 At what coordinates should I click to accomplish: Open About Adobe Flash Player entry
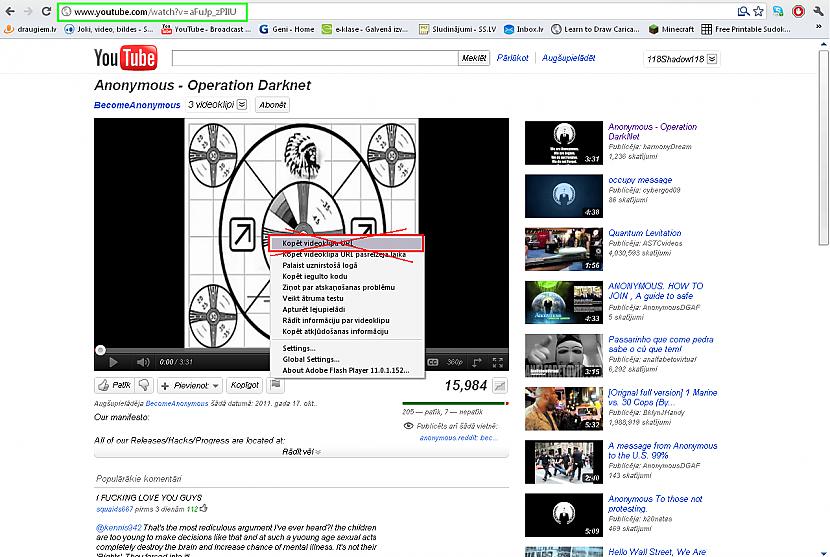coord(346,371)
